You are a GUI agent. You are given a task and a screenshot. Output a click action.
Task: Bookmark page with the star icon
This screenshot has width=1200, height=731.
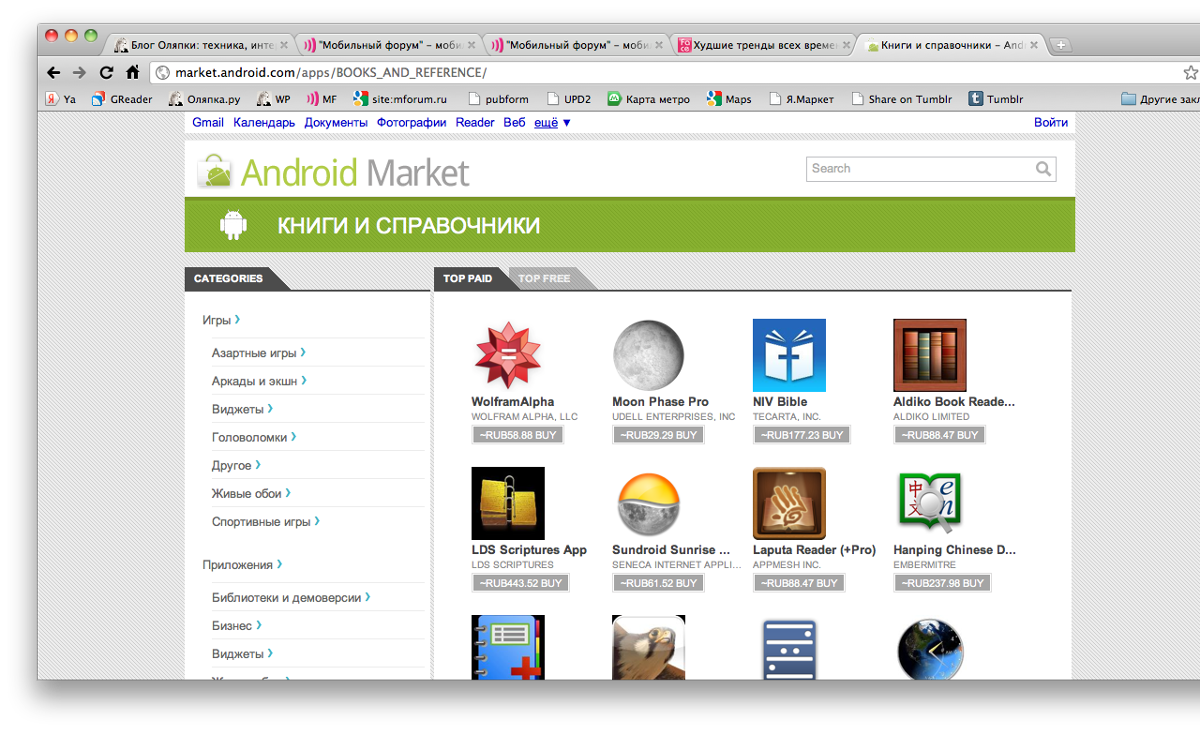point(1190,73)
